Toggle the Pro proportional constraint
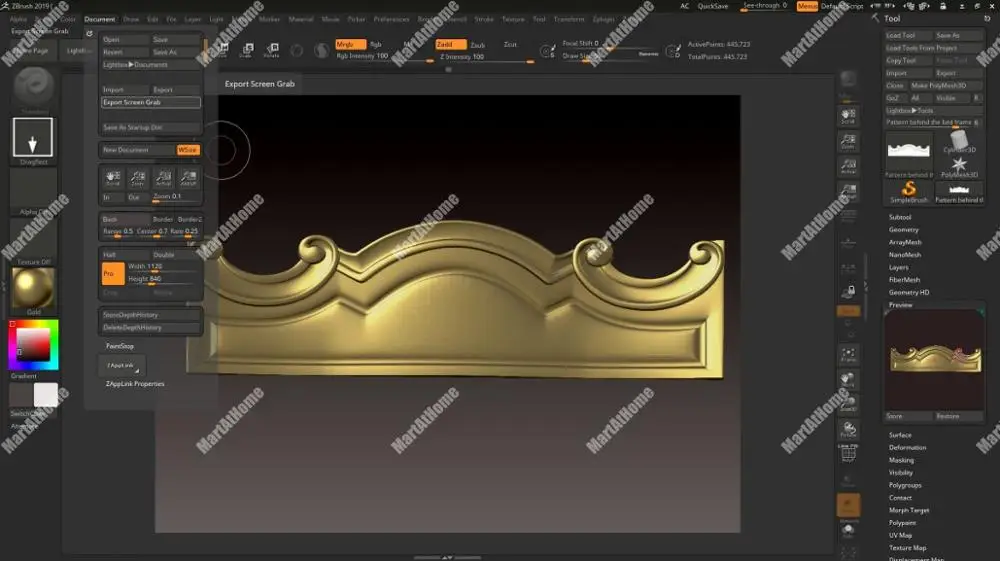The height and width of the screenshot is (561, 1000). click(x=112, y=273)
